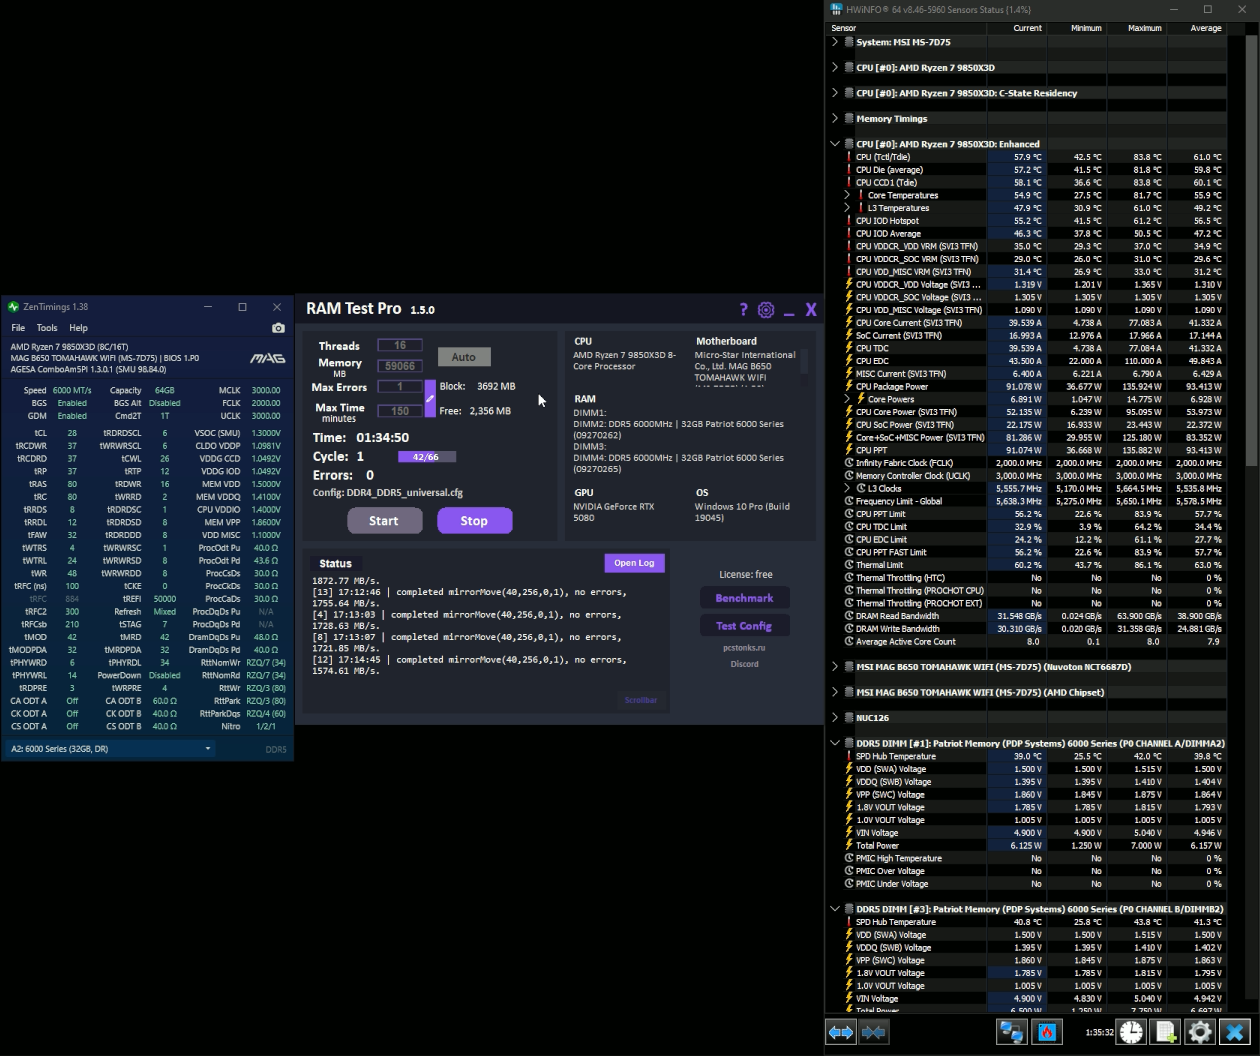Click the Auto memory button
Image resolution: width=1260 pixels, height=1056 pixels.
point(464,357)
